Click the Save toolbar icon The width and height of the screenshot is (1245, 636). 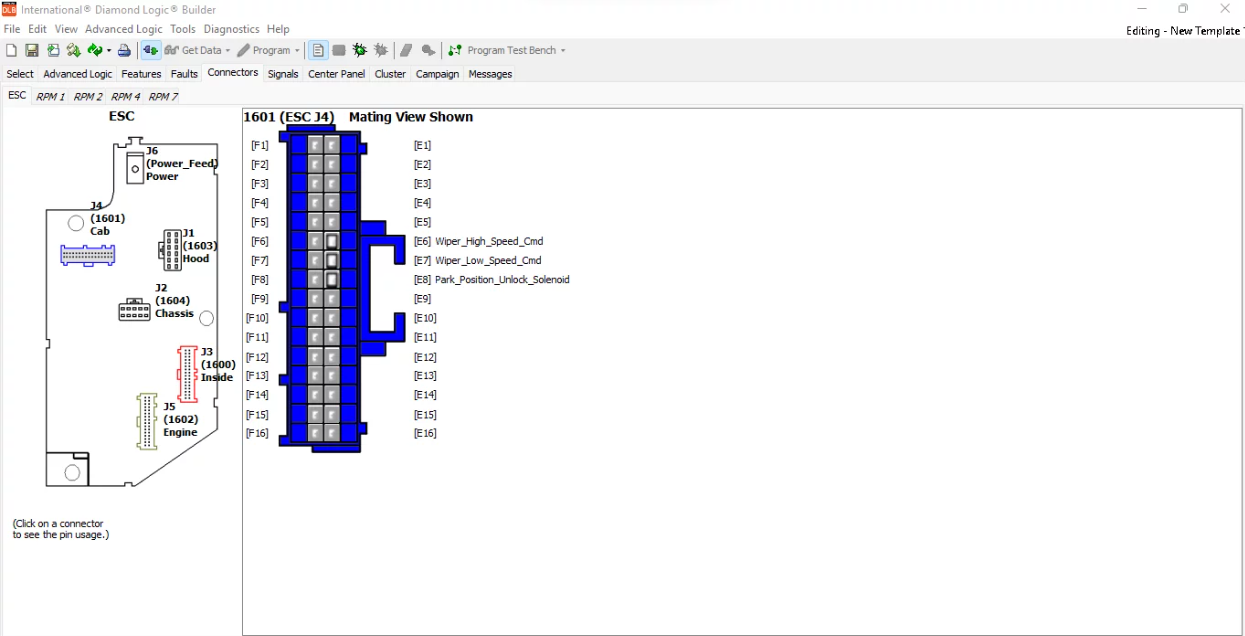tap(31, 50)
